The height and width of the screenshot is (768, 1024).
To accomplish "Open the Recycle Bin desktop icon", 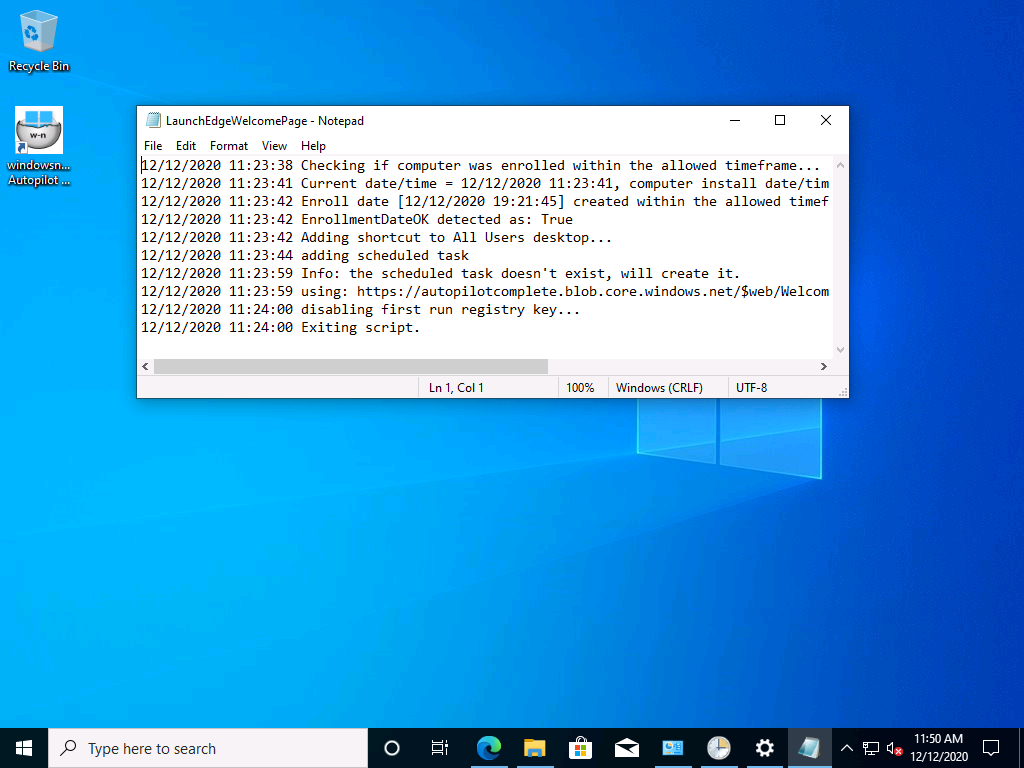I will tap(39, 41).
